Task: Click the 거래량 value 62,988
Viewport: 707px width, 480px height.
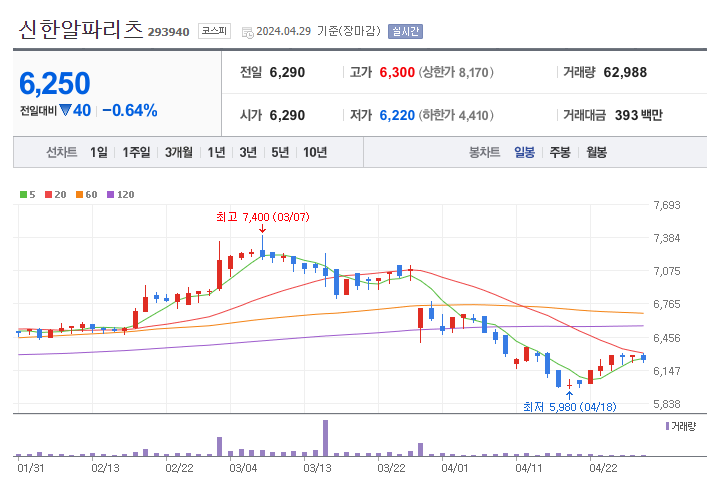Action: pyautogui.click(x=625, y=72)
